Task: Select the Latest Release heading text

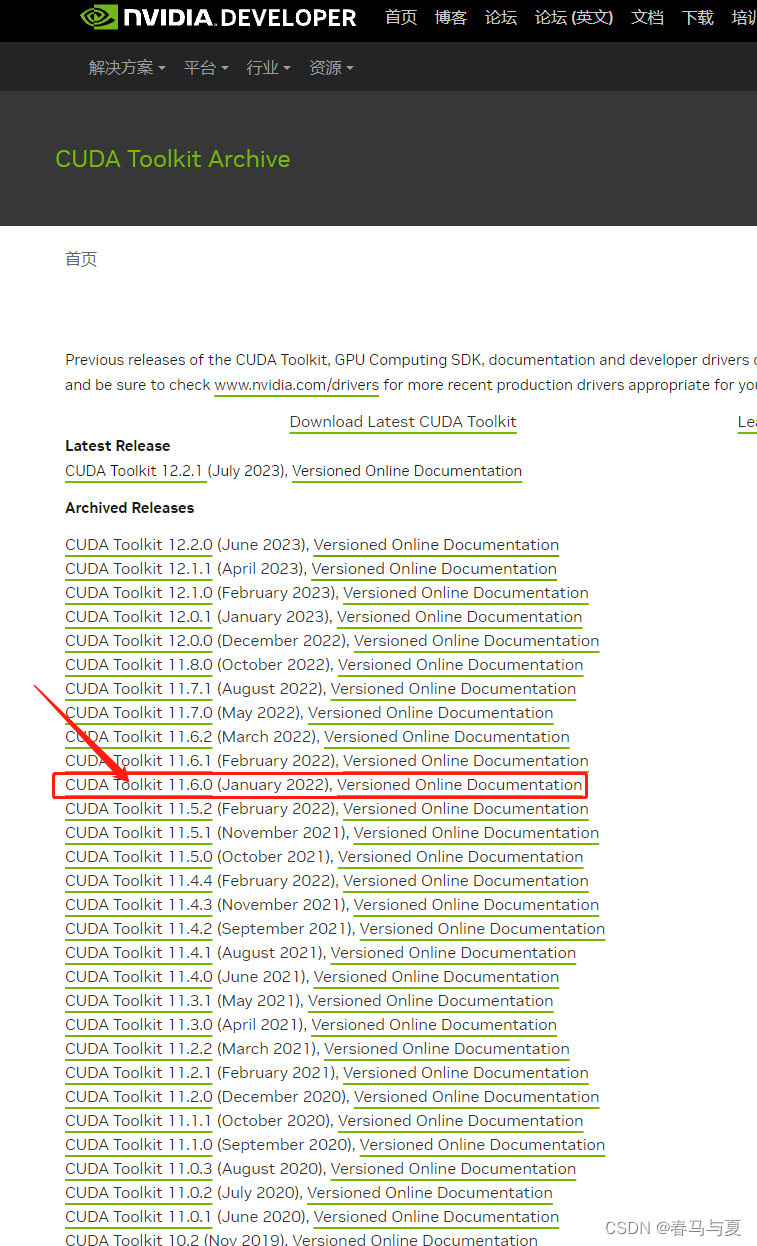Action: coord(118,446)
